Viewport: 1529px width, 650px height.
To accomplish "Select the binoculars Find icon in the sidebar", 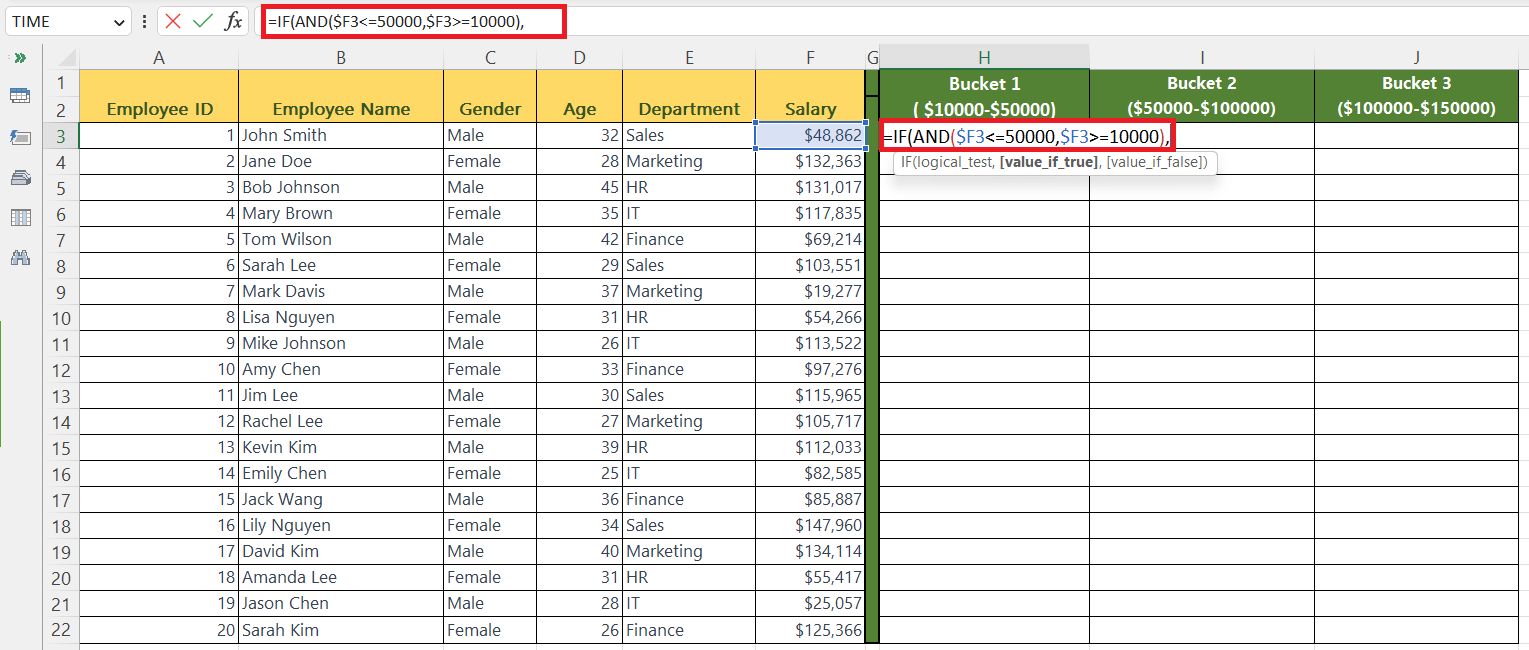I will coord(20,258).
